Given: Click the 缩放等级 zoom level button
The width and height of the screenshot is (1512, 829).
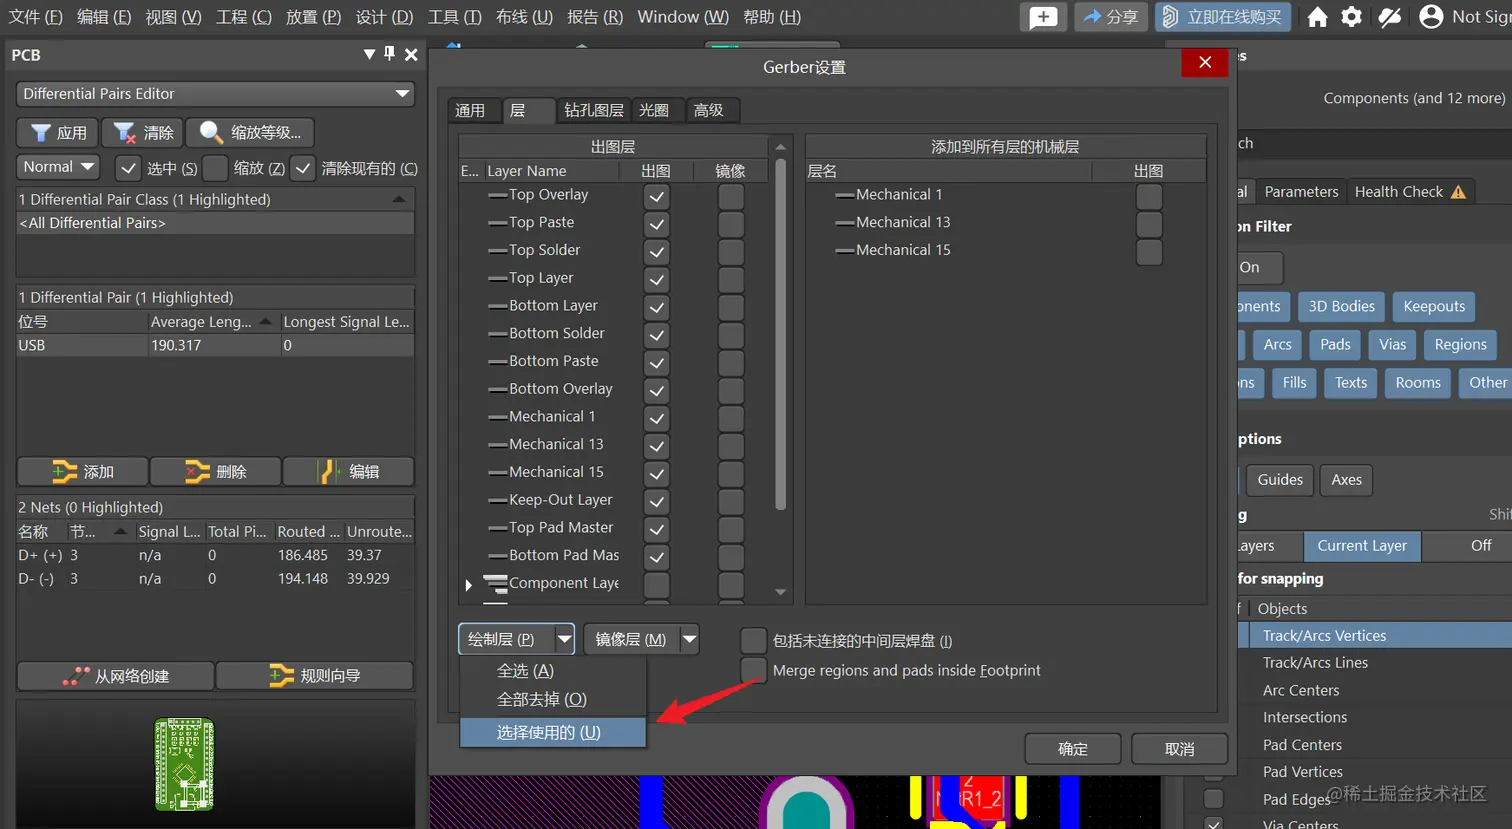Looking at the screenshot, I should (250, 132).
